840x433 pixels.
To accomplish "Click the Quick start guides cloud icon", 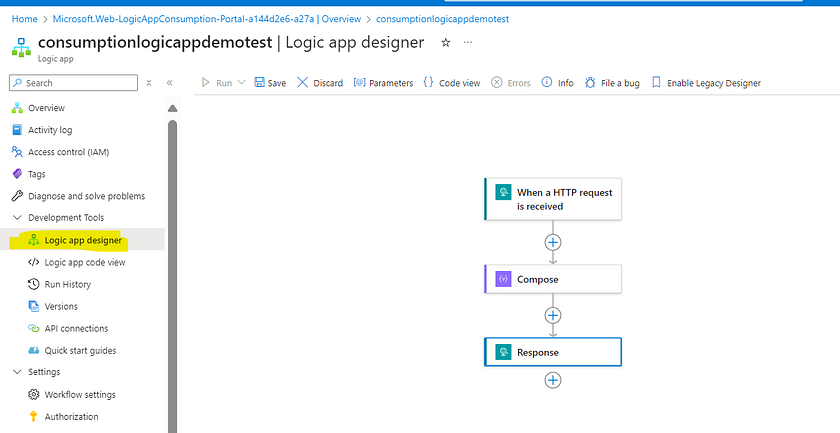I will pos(34,350).
